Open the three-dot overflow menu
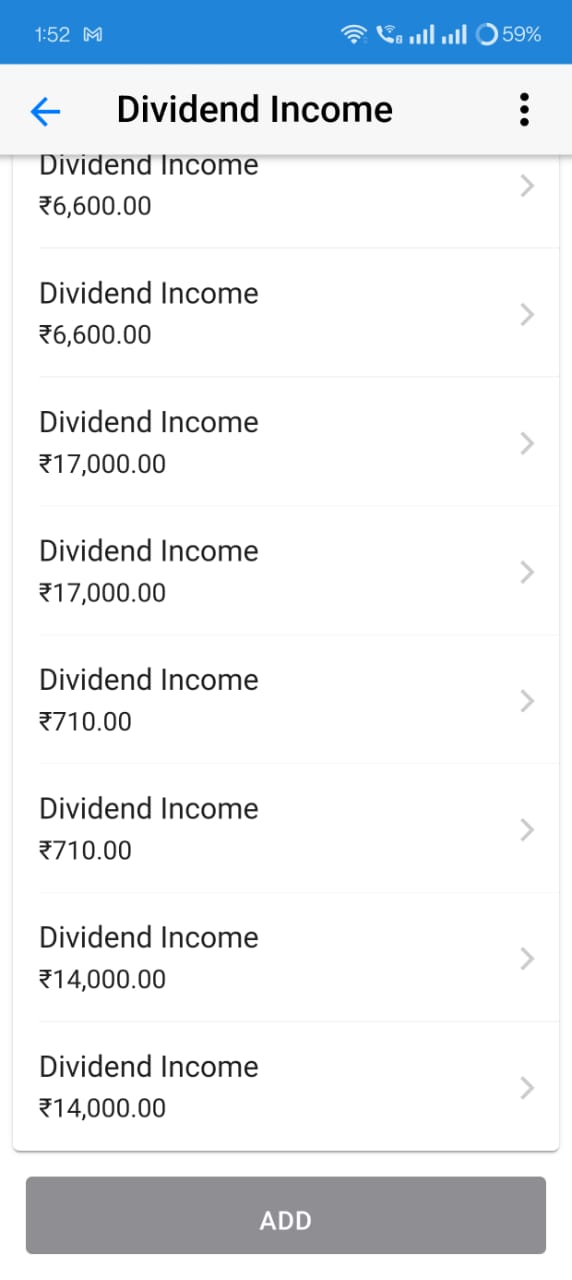The width and height of the screenshot is (572, 1280). click(x=523, y=110)
